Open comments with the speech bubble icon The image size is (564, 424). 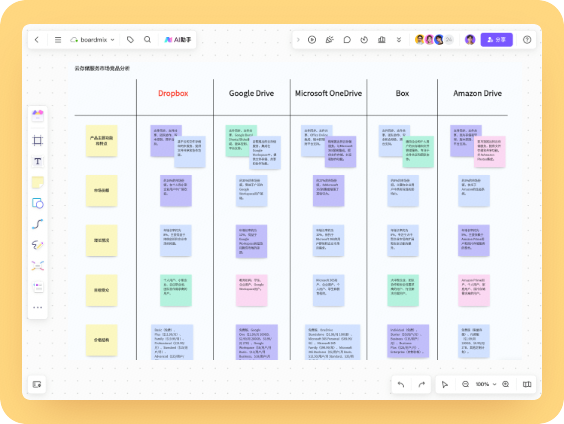click(347, 40)
